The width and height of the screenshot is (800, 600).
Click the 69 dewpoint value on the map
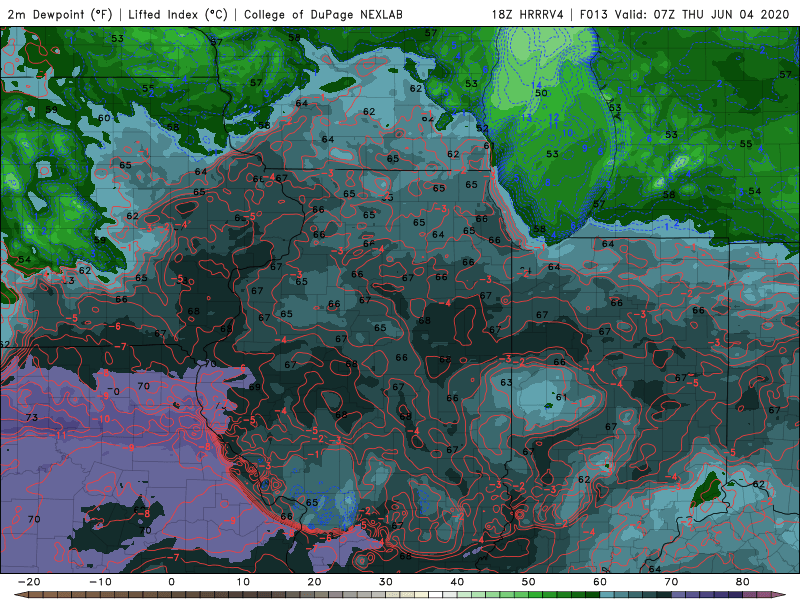point(255,387)
